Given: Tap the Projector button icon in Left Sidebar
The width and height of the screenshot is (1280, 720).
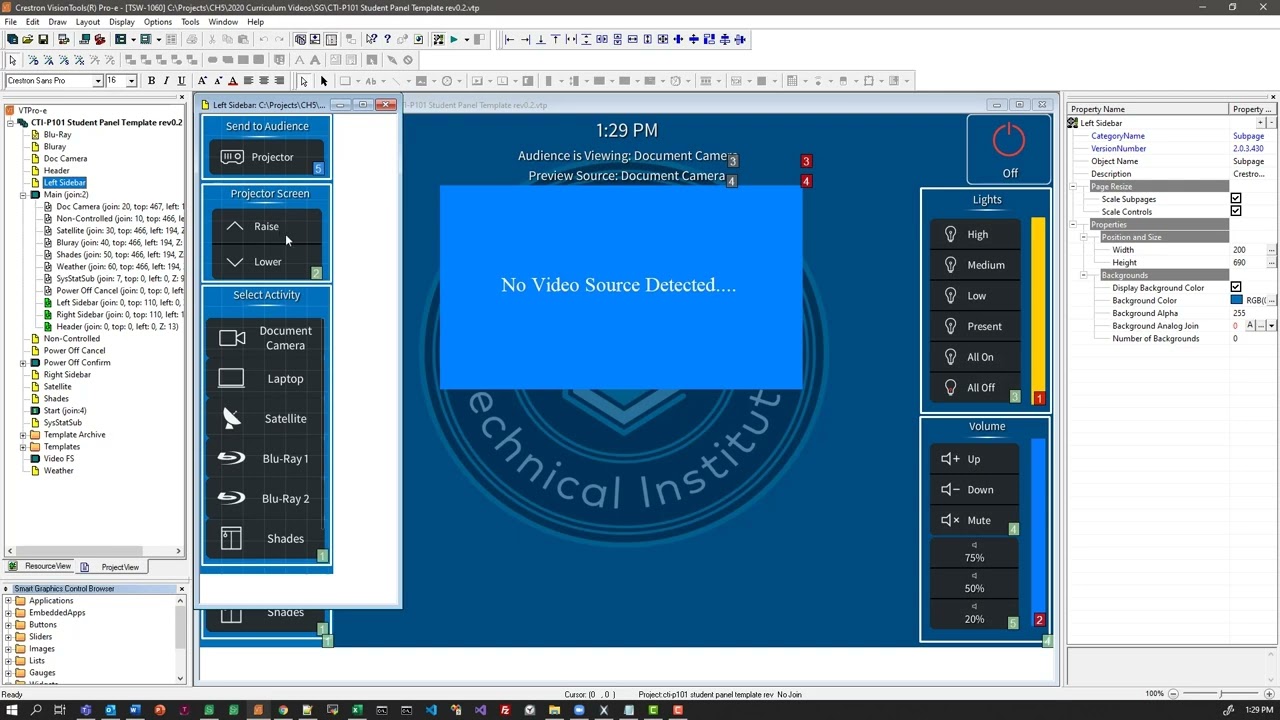Looking at the screenshot, I should (232, 157).
